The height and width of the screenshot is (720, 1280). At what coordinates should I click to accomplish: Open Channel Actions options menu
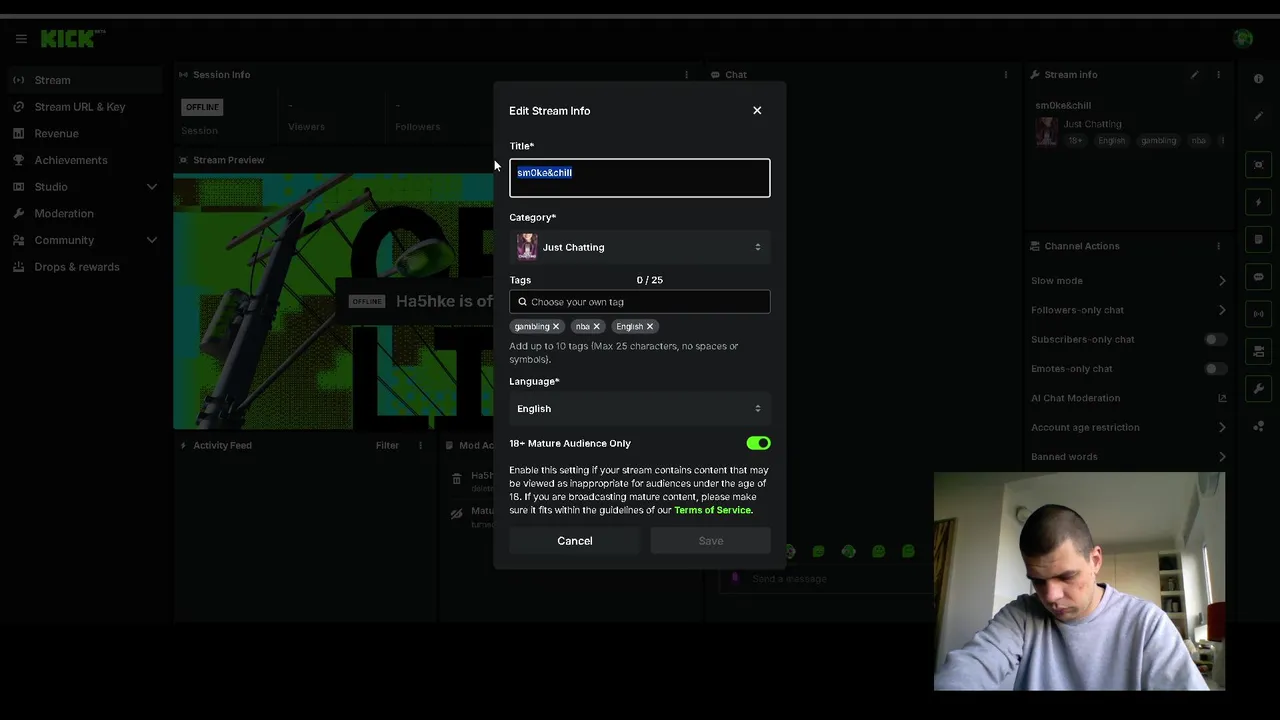coord(1218,246)
